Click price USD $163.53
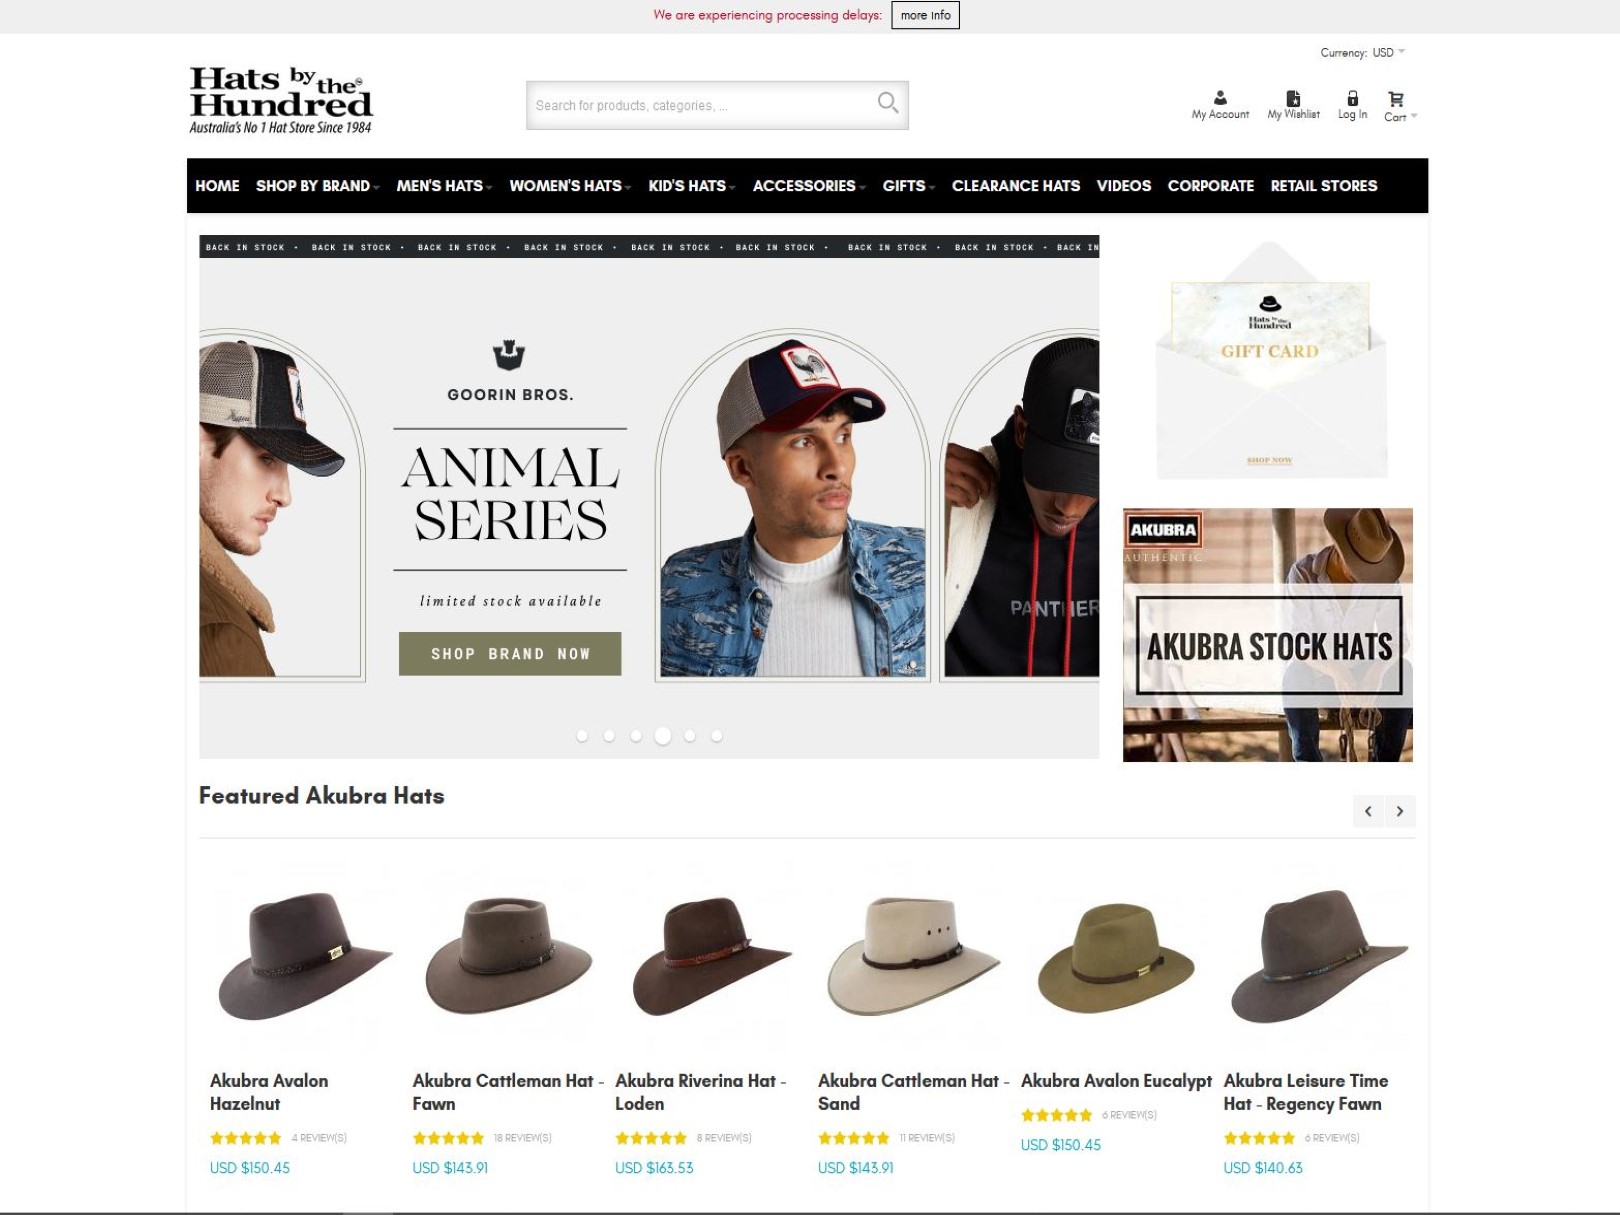The image size is (1620, 1215). [654, 1168]
